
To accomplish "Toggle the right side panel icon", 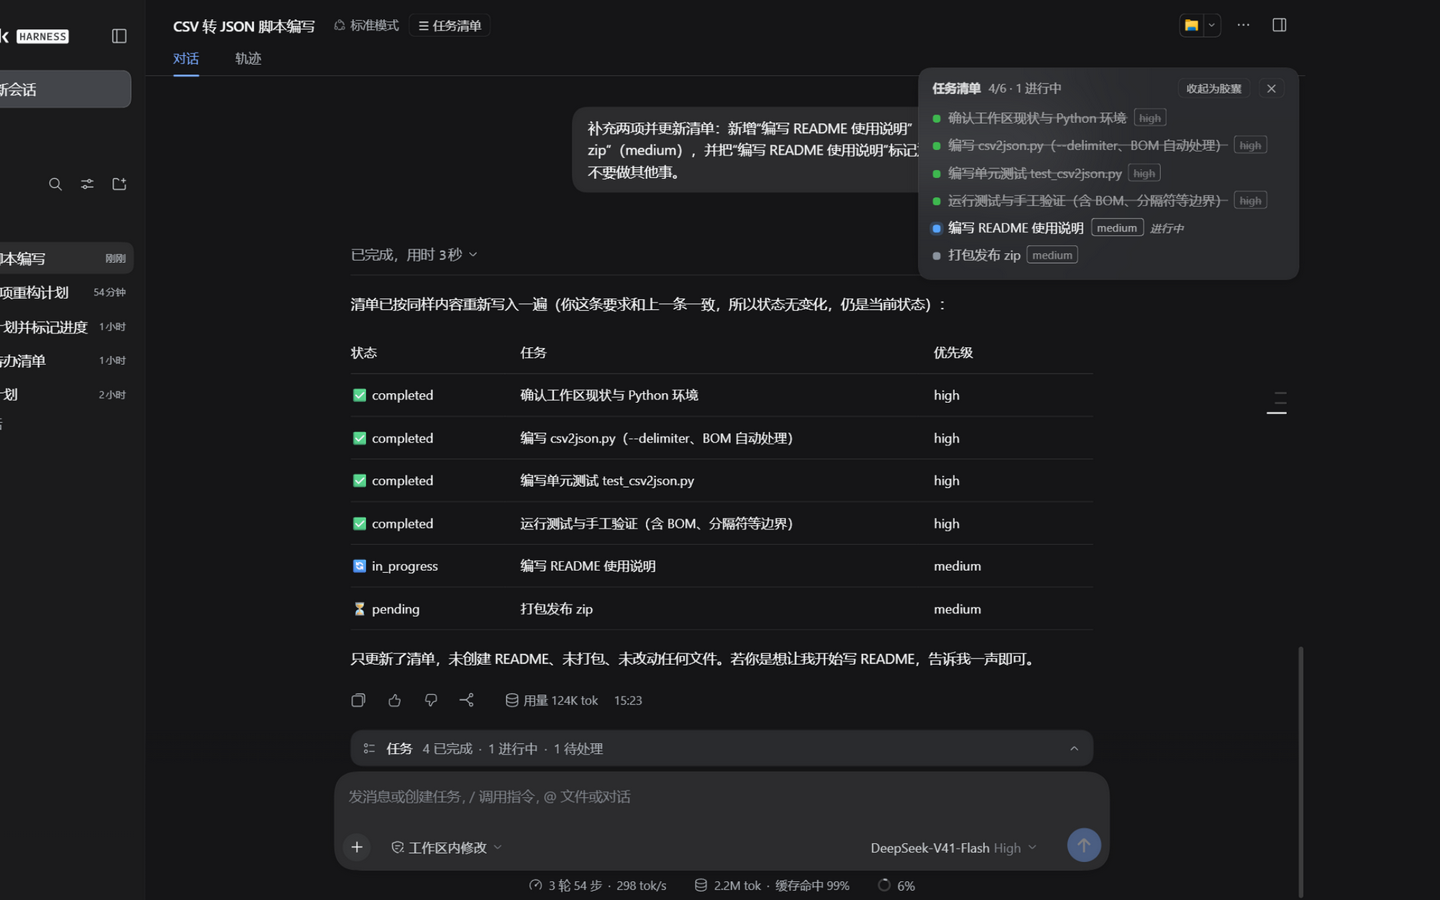I will point(1279,25).
